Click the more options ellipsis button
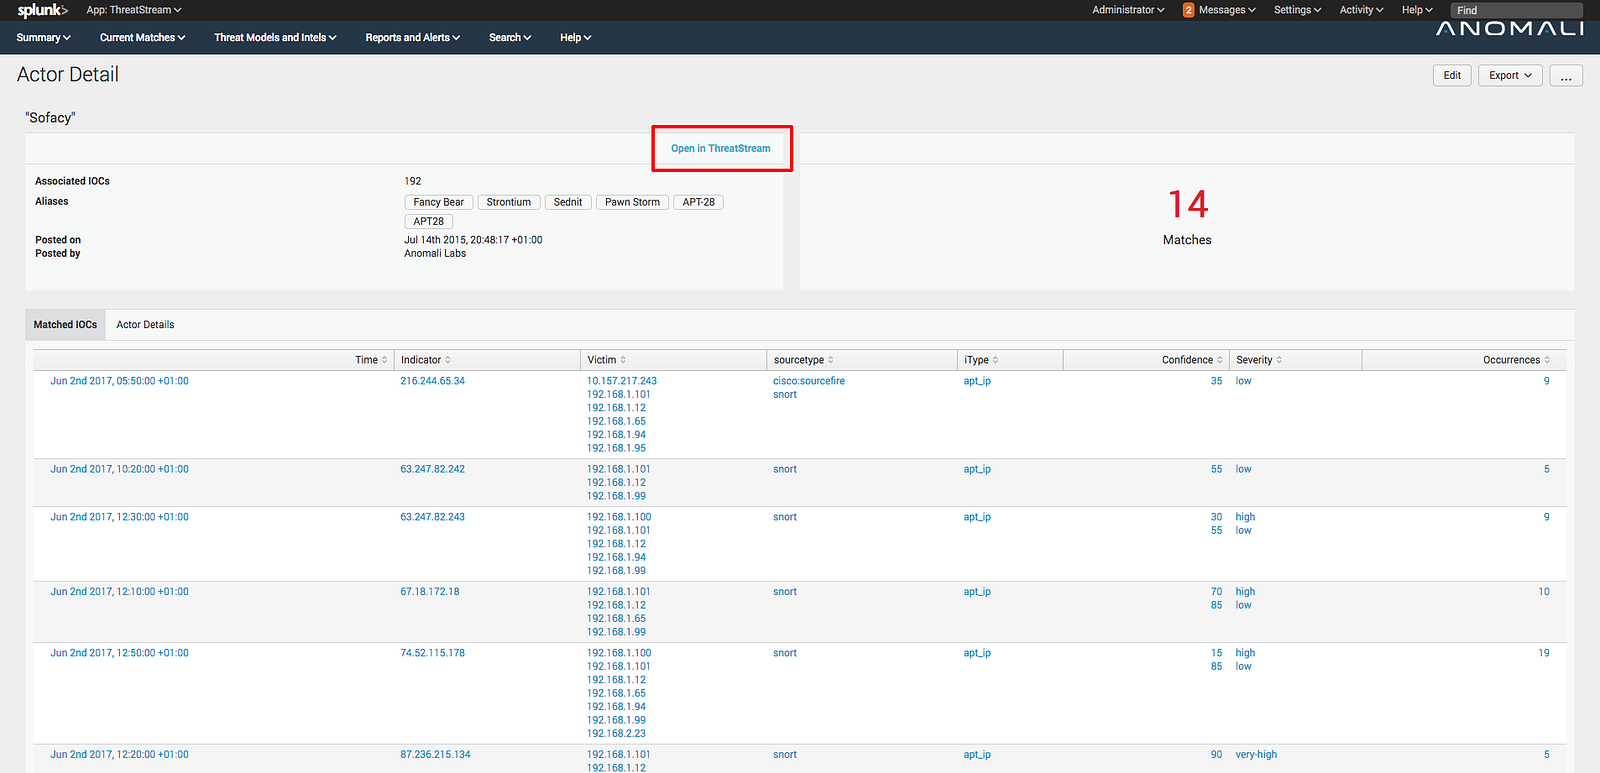1600x773 pixels. coord(1566,76)
